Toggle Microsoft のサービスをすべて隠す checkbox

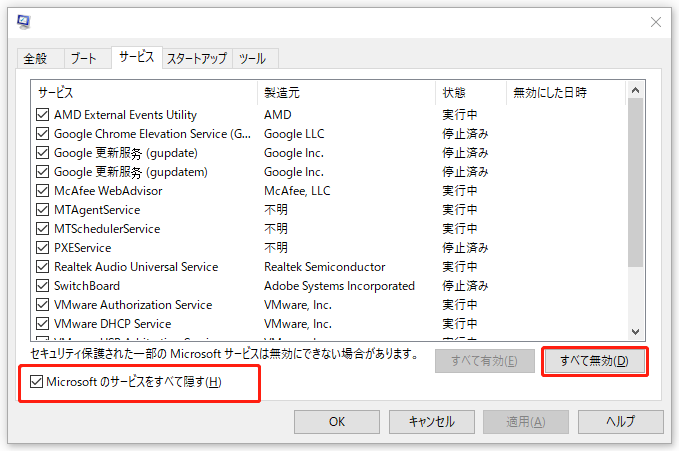[x=36, y=382]
